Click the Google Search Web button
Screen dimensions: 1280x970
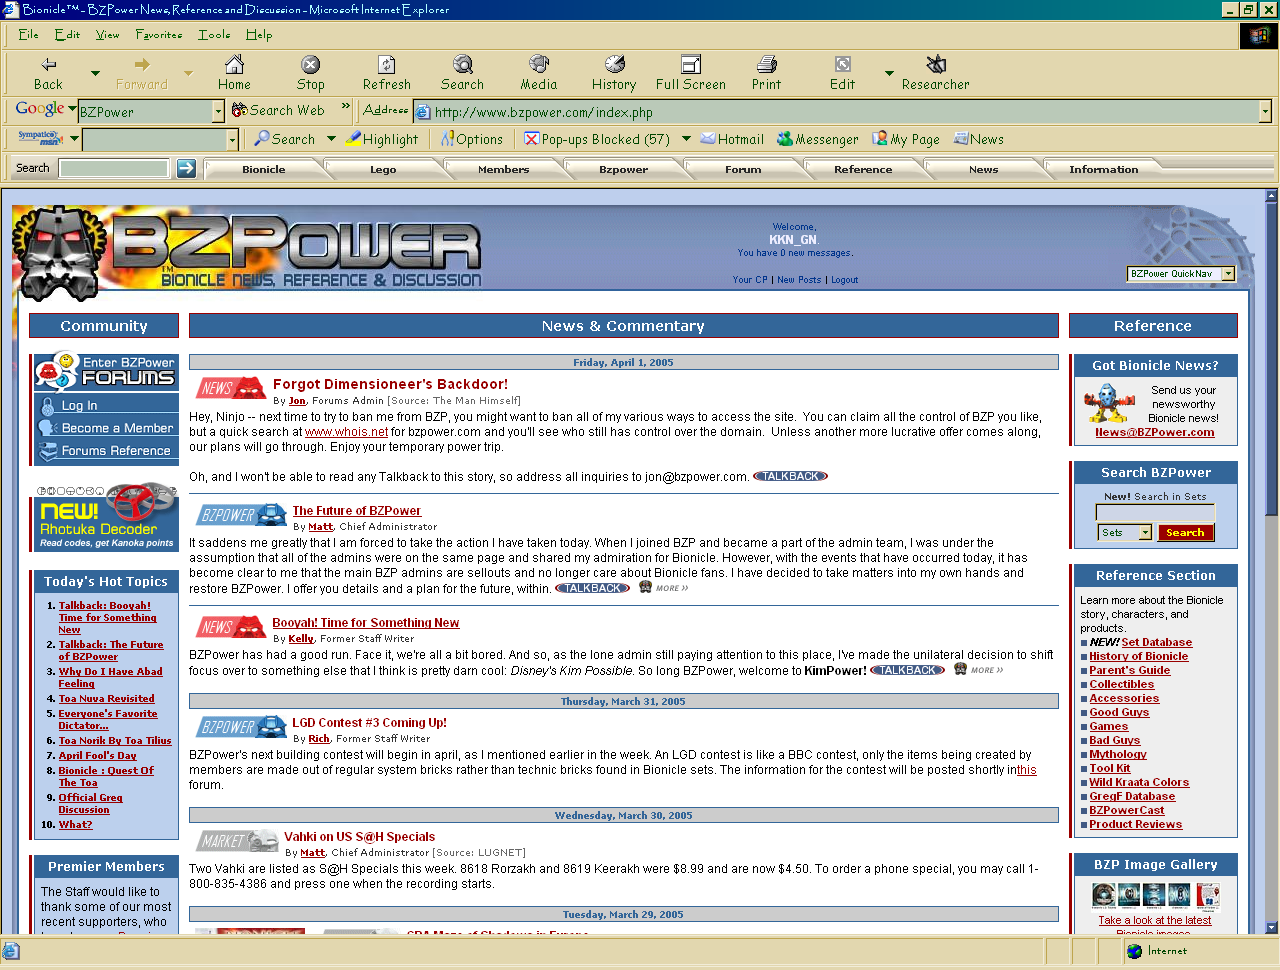pyautogui.click(x=278, y=110)
